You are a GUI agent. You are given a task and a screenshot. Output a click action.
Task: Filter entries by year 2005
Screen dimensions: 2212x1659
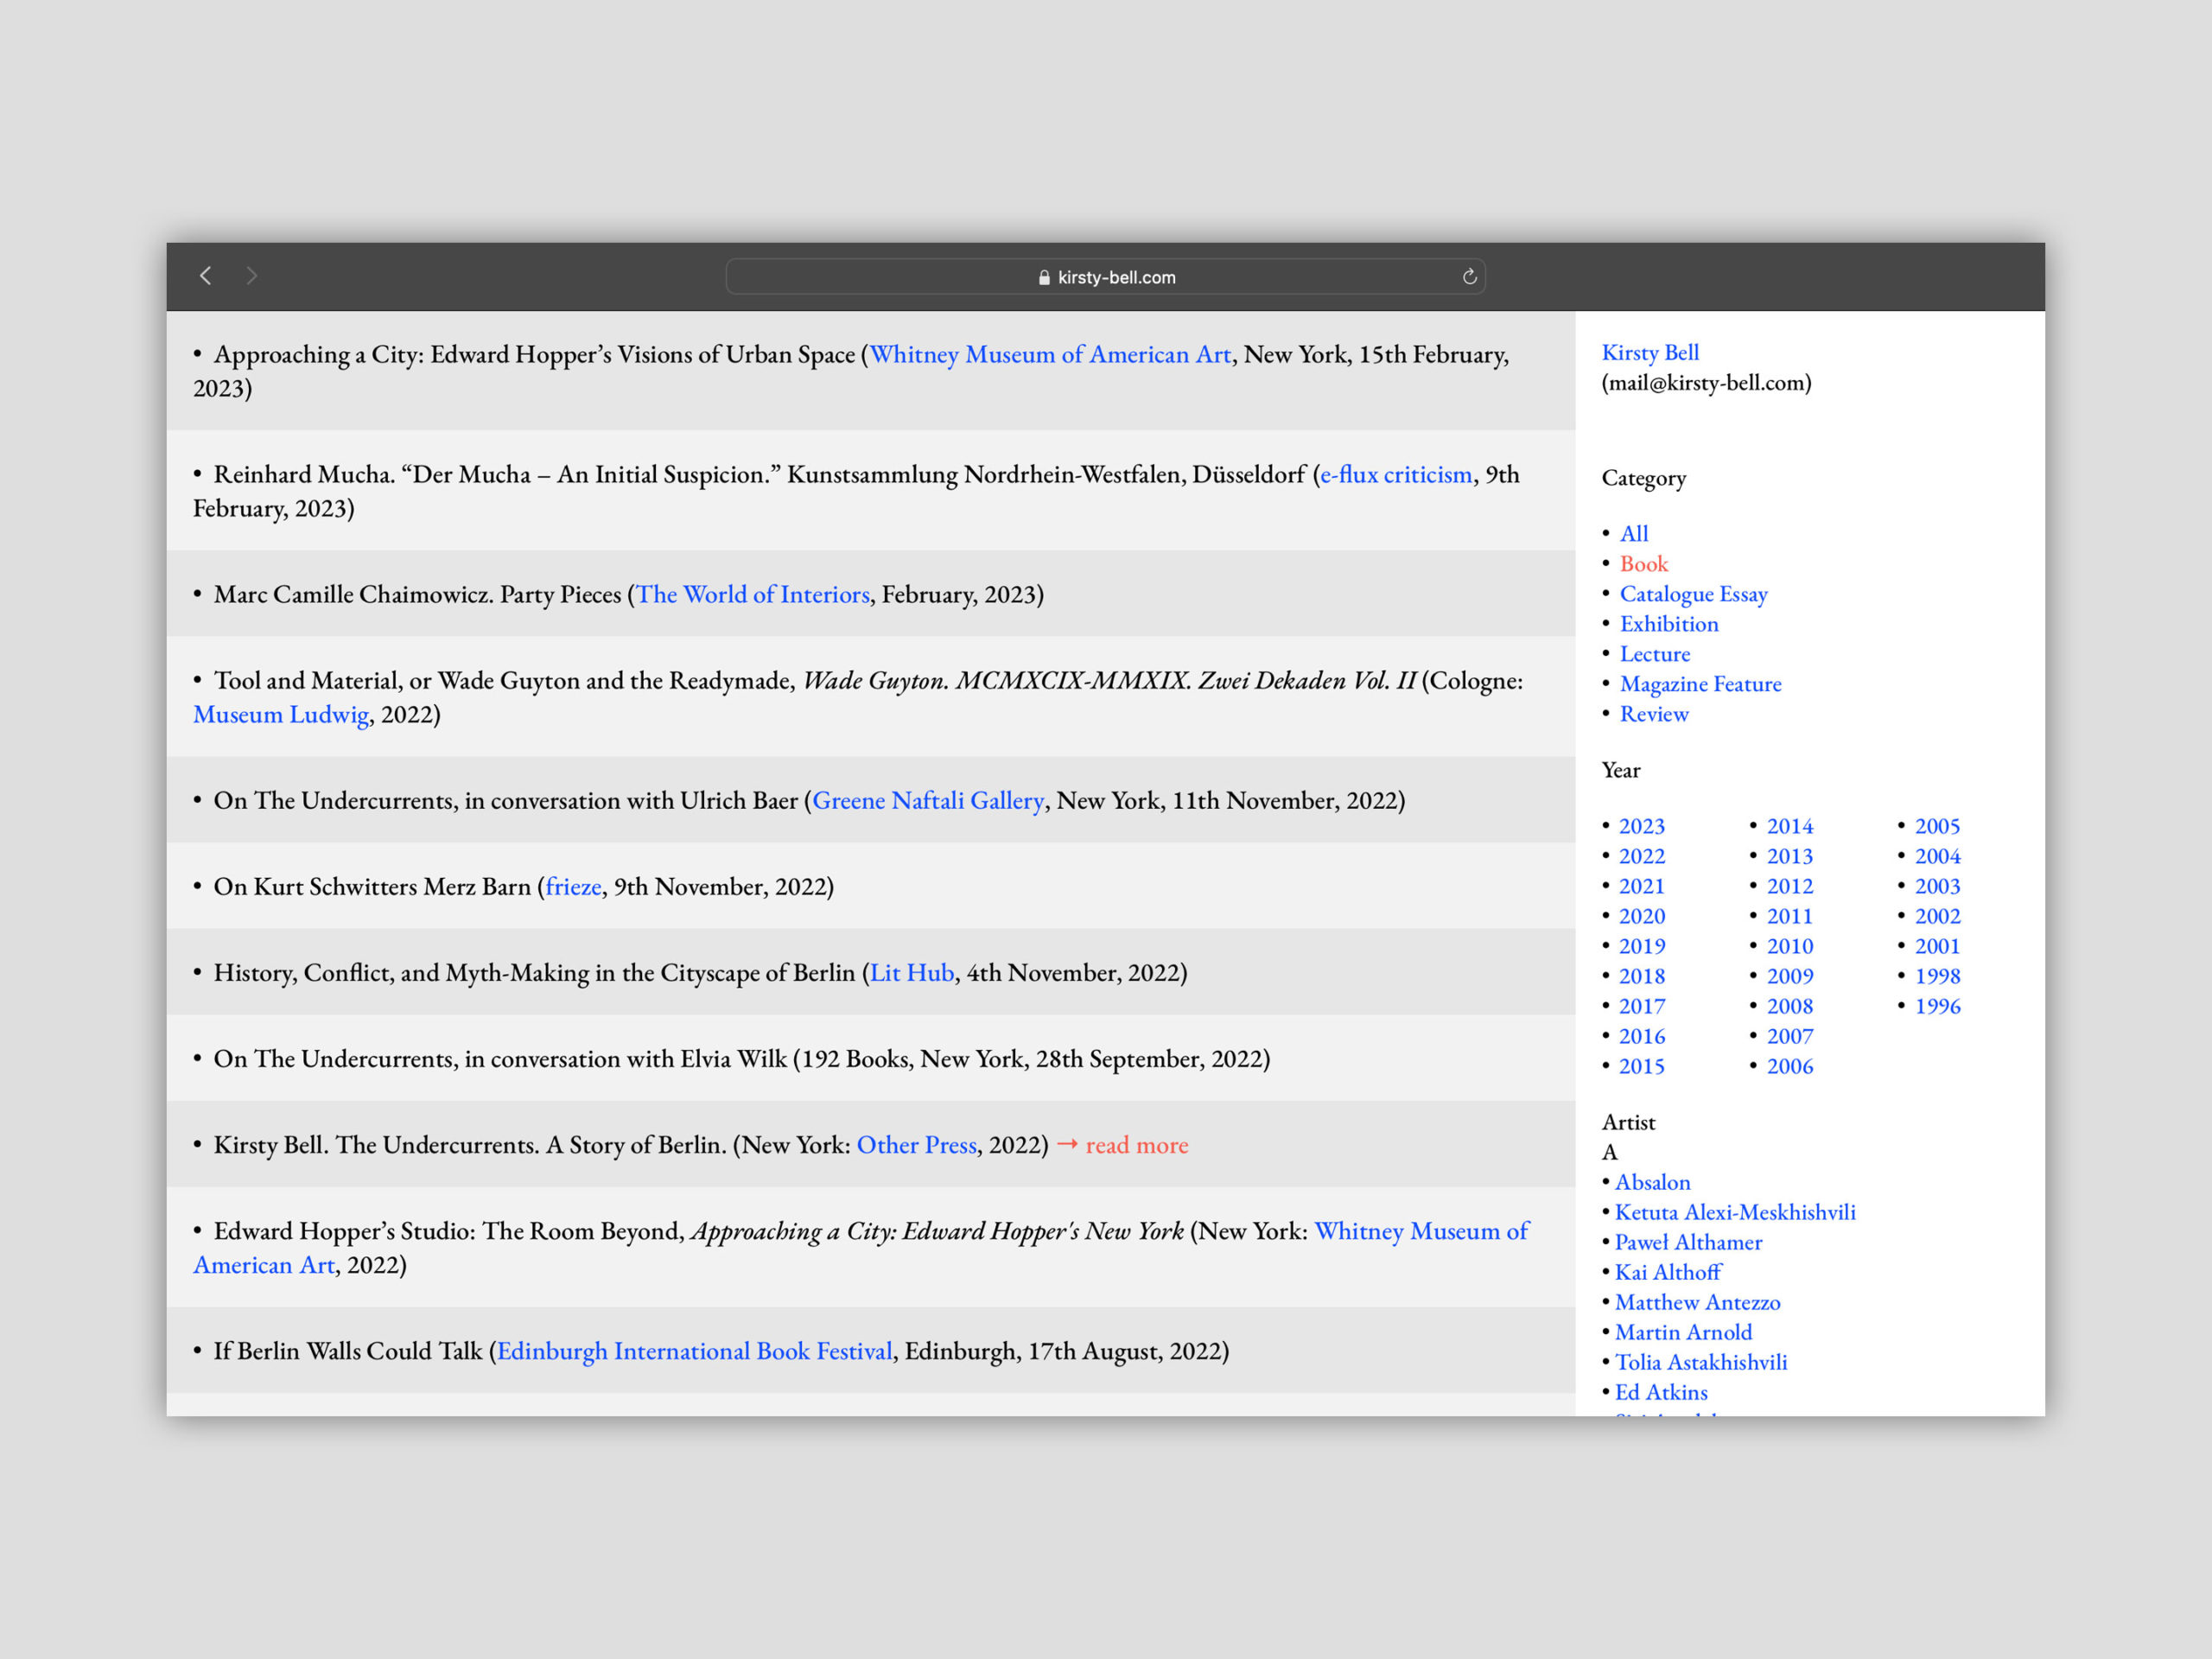pos(1938,826)
